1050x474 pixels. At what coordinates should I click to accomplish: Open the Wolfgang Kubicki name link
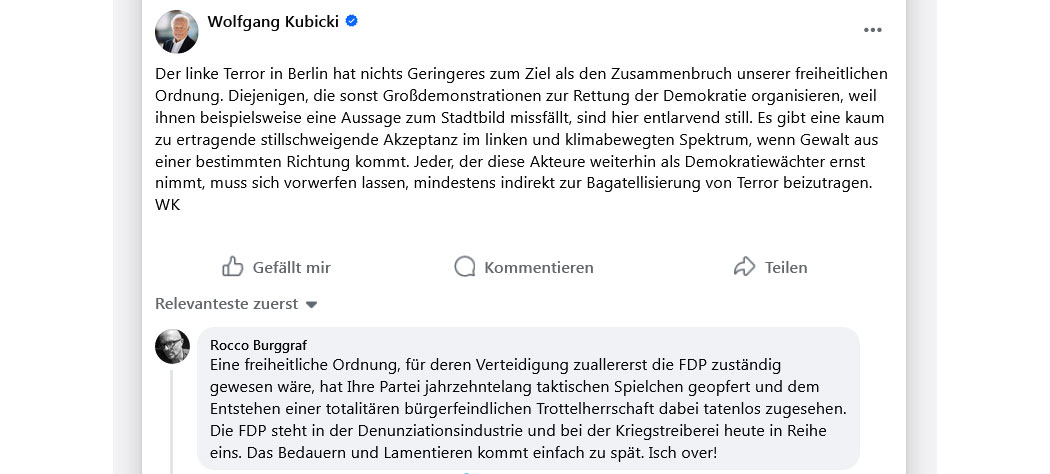tap(272, 22)
